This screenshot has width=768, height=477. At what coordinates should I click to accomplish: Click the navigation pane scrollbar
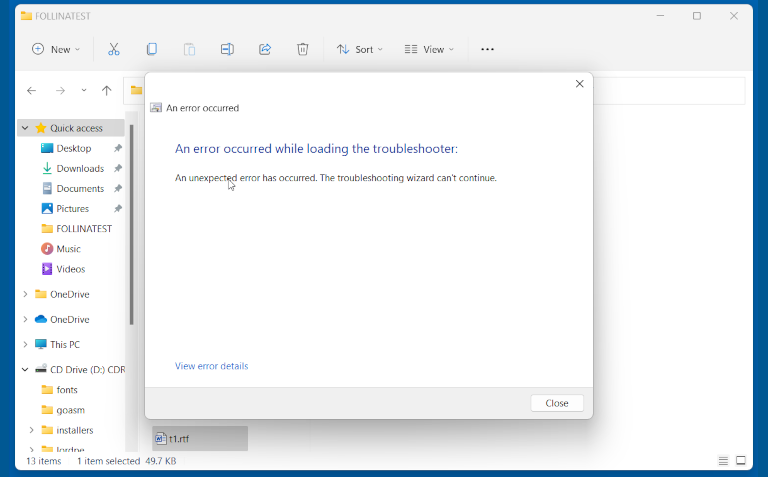click(x=131, y=224)
